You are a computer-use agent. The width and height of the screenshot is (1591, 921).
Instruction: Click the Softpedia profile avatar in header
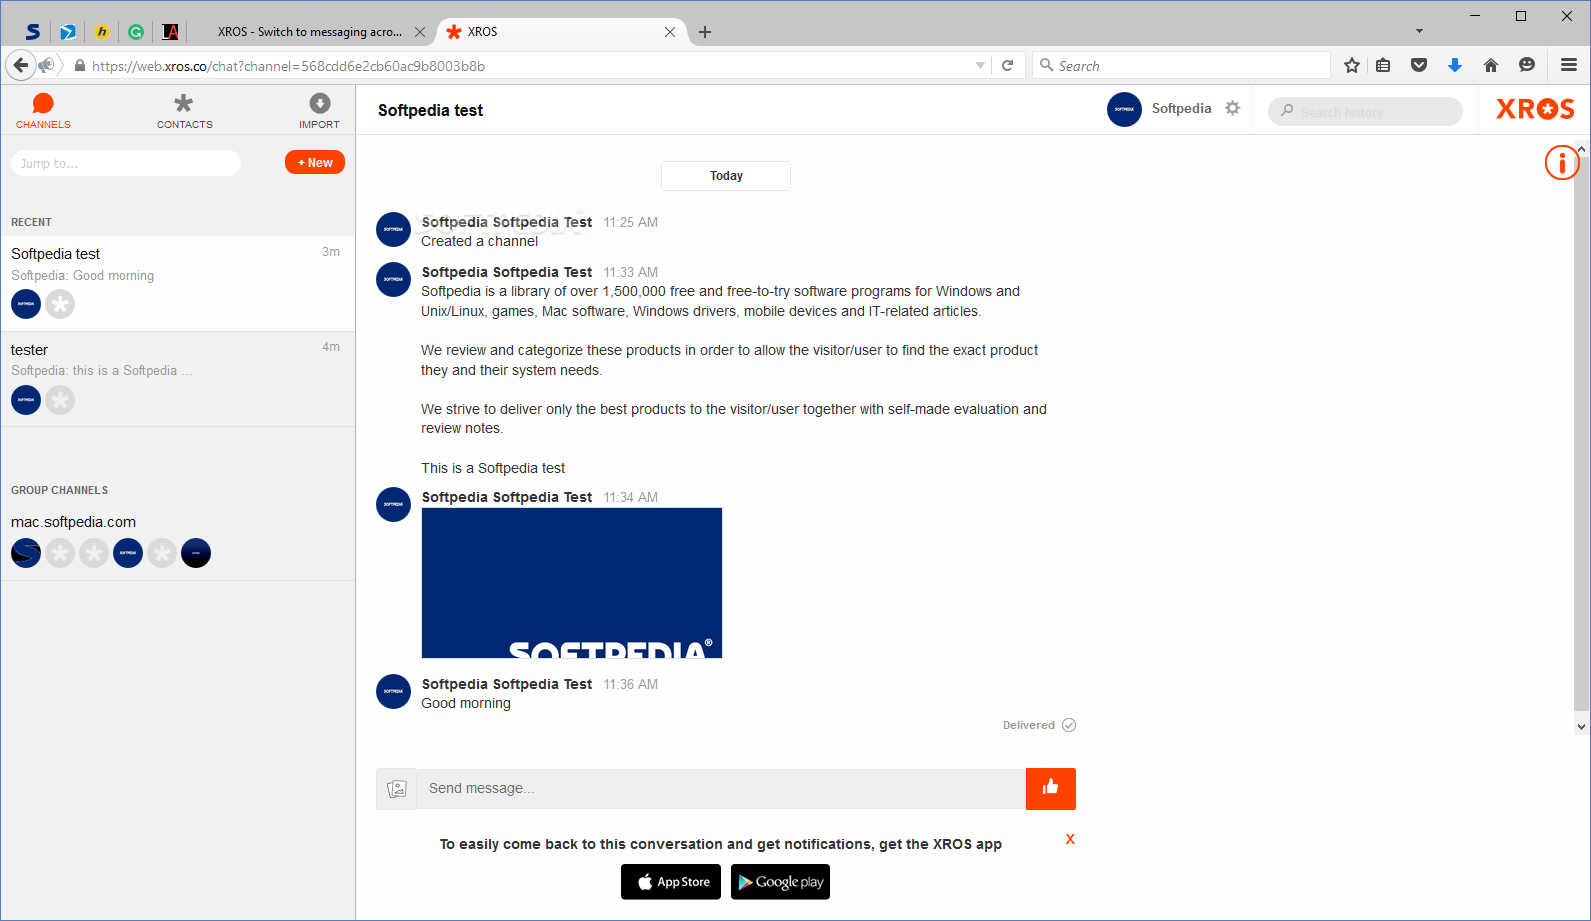pyautogui.click(x=1124, y=109)
